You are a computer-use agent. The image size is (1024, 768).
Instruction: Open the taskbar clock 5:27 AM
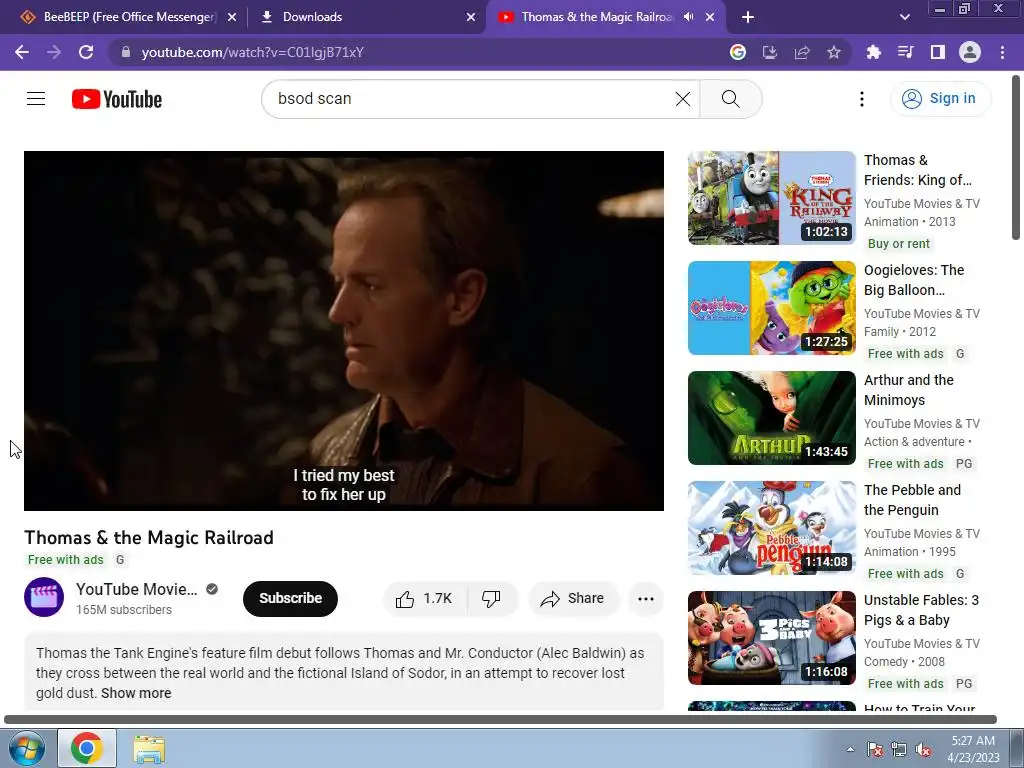point(973,749)
